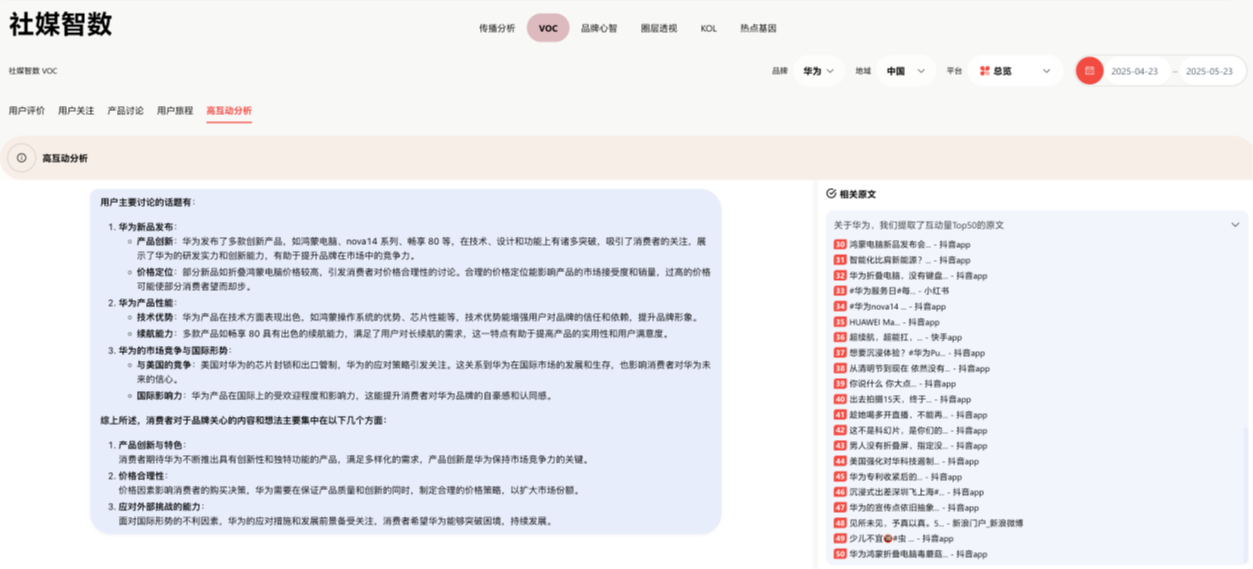
Task: Collapse the Top50 原文 list chevron
Action: (x=1235, y=225)
